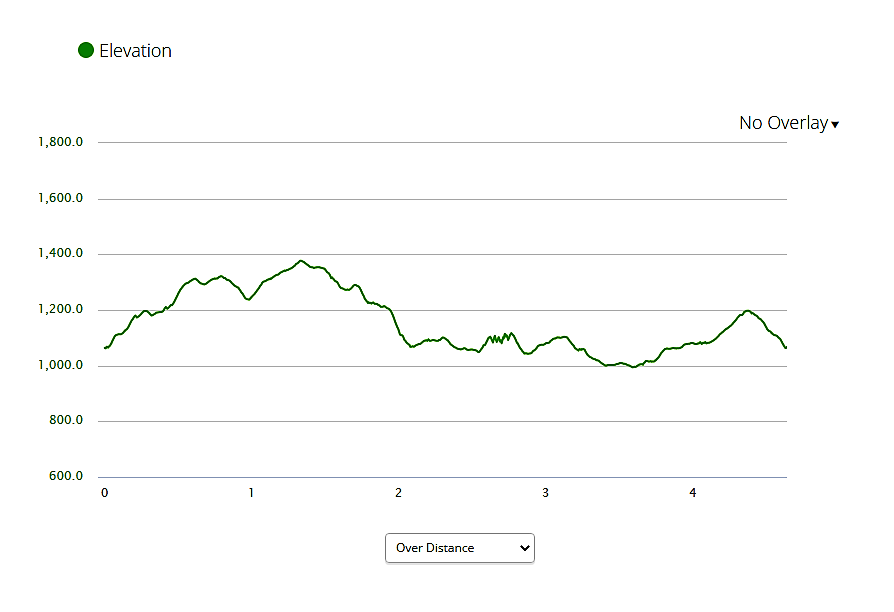
Task: Click the green Elevation legend marker
Action: tap(85, 49)
